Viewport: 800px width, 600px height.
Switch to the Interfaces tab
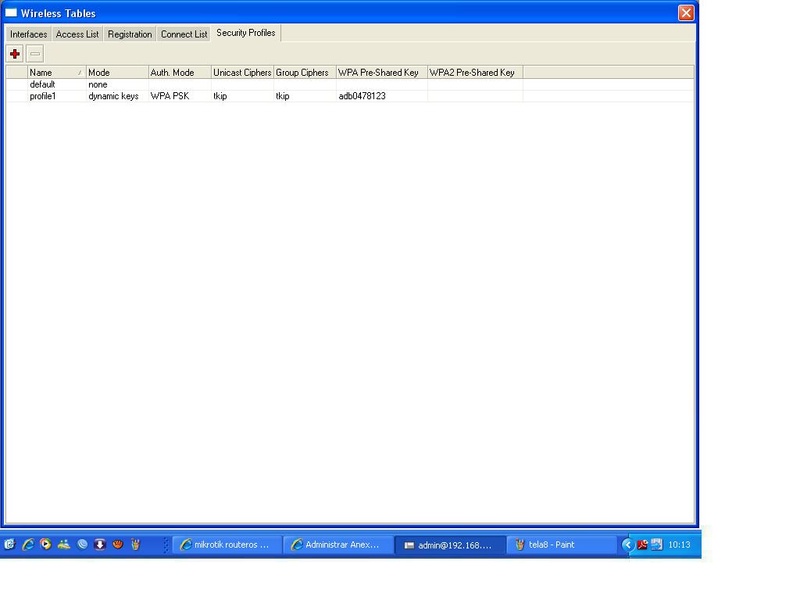click(29, 34)
